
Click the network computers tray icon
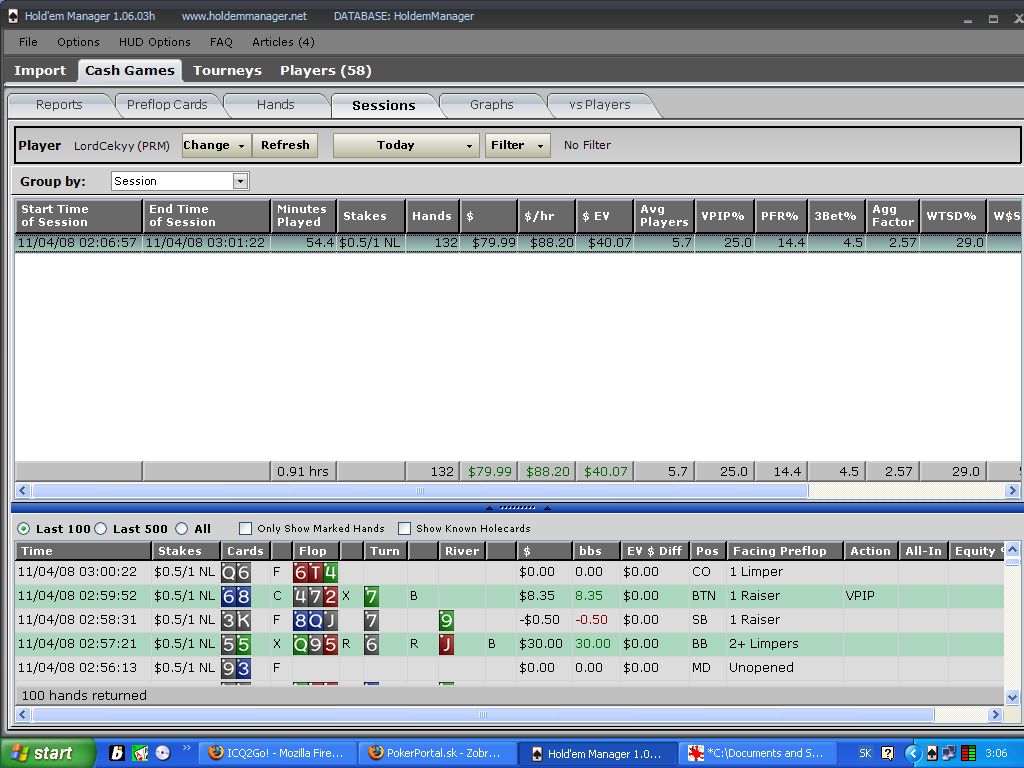click(x=948, y=753)
